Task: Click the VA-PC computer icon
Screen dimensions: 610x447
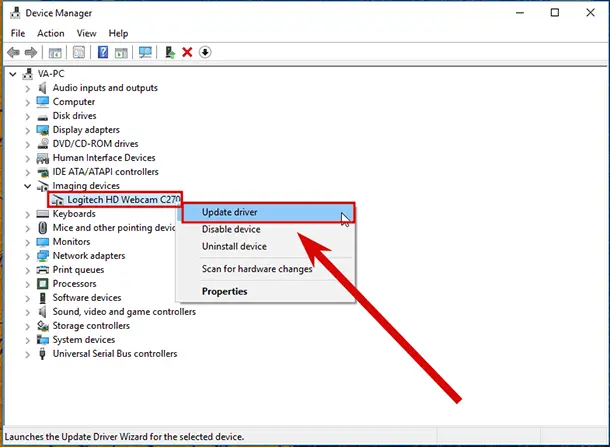Action: pos(28,74)
